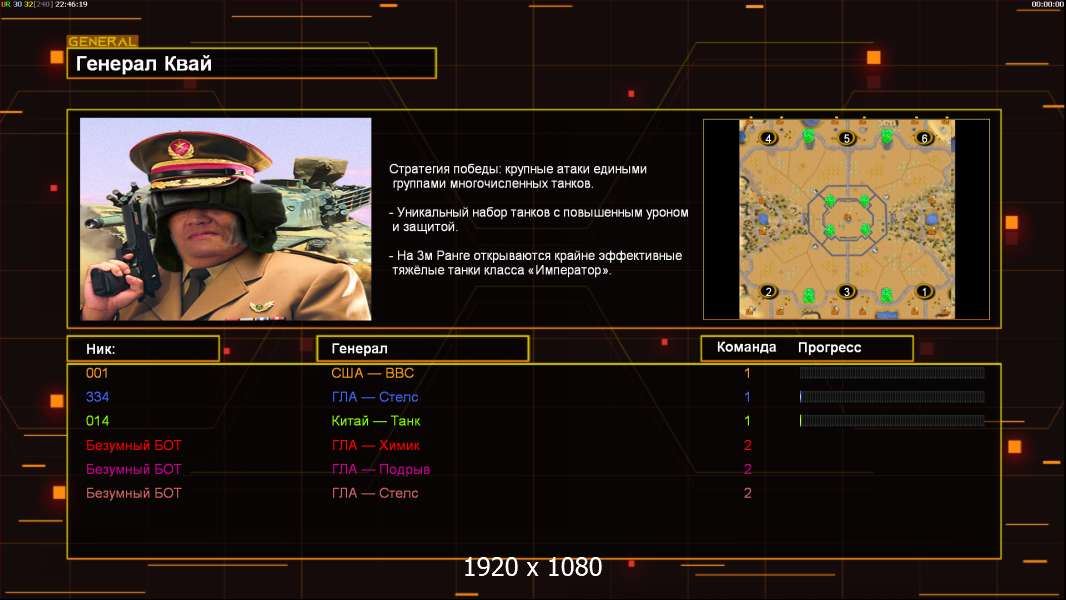The height and width of the screenshot is (600, 1066).
Task: Click the 'Генерал Квай' title field
Action: click(252, 63)
